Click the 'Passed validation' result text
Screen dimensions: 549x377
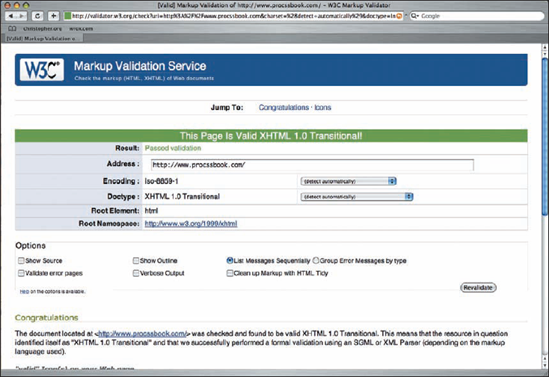tap(173, 148)
